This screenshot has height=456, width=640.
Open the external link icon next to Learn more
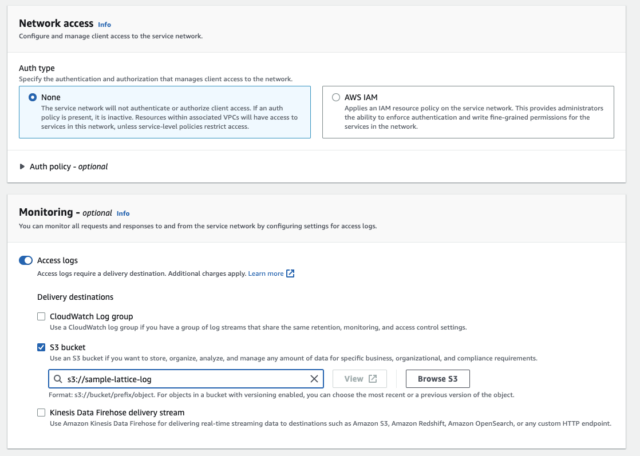290,274
